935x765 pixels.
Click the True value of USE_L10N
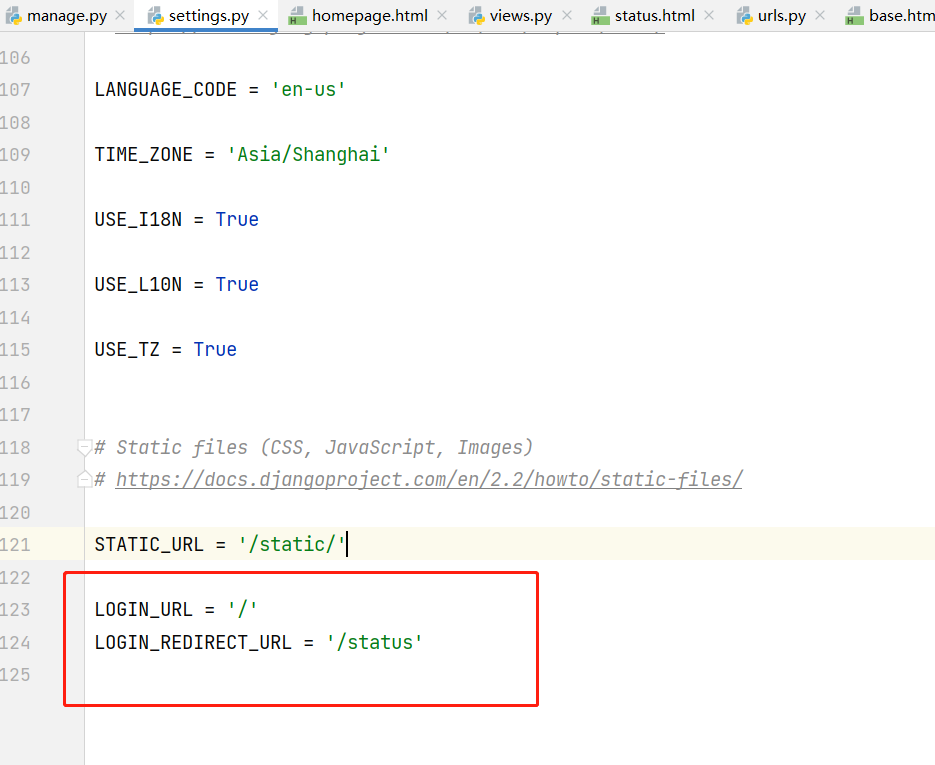pyautogui.click(x=237, y=284)
